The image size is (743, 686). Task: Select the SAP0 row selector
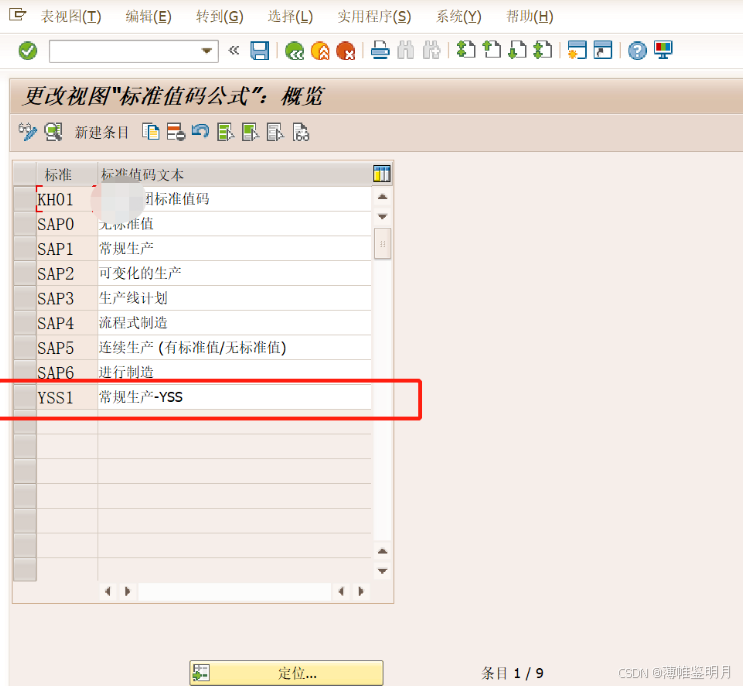point(25,224)
